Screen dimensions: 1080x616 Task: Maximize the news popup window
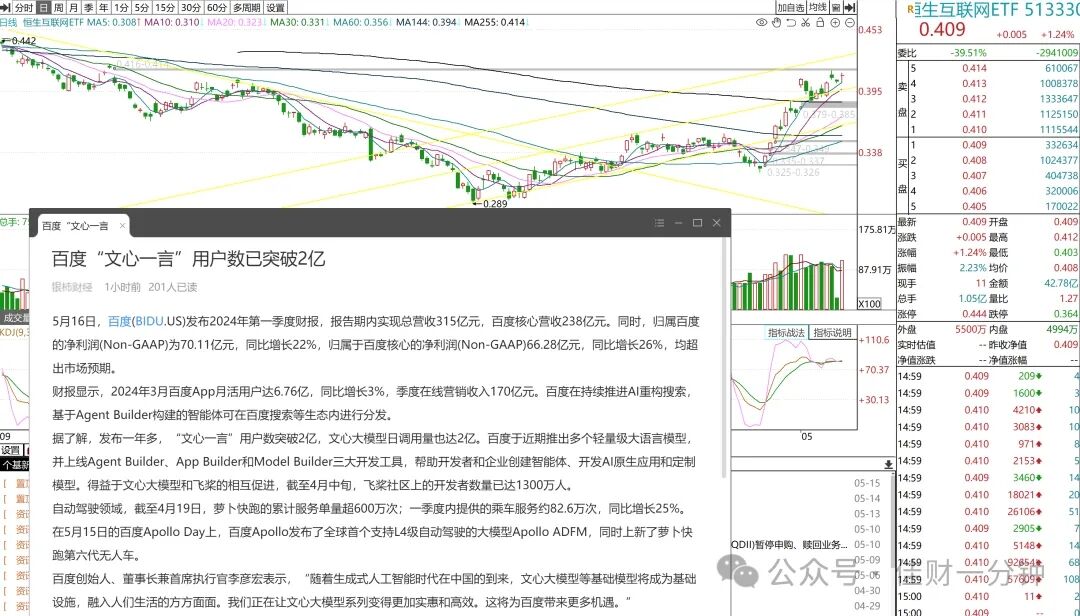tap(697, 223)
